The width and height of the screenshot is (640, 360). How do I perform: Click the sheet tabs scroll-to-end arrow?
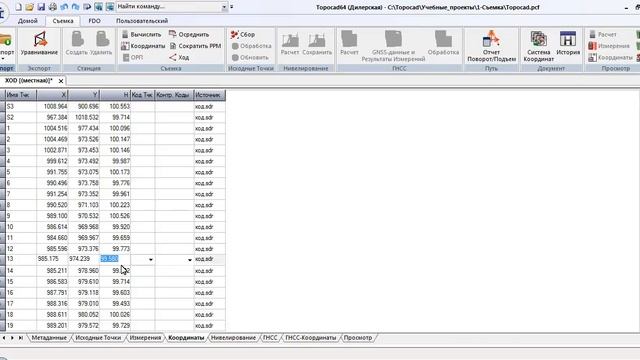20,338
